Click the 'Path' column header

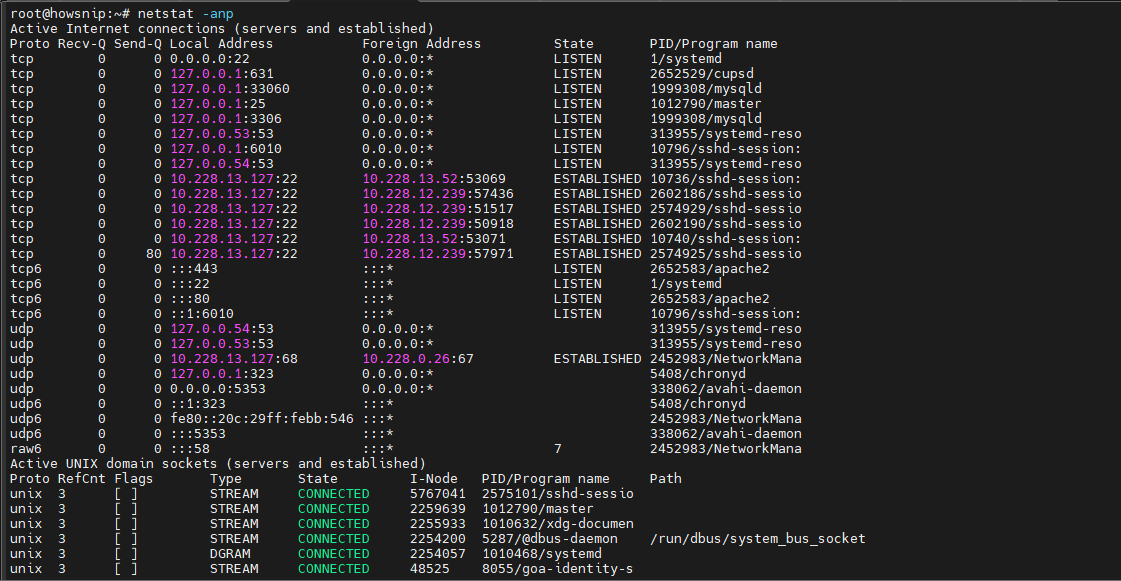pos(666,479)
